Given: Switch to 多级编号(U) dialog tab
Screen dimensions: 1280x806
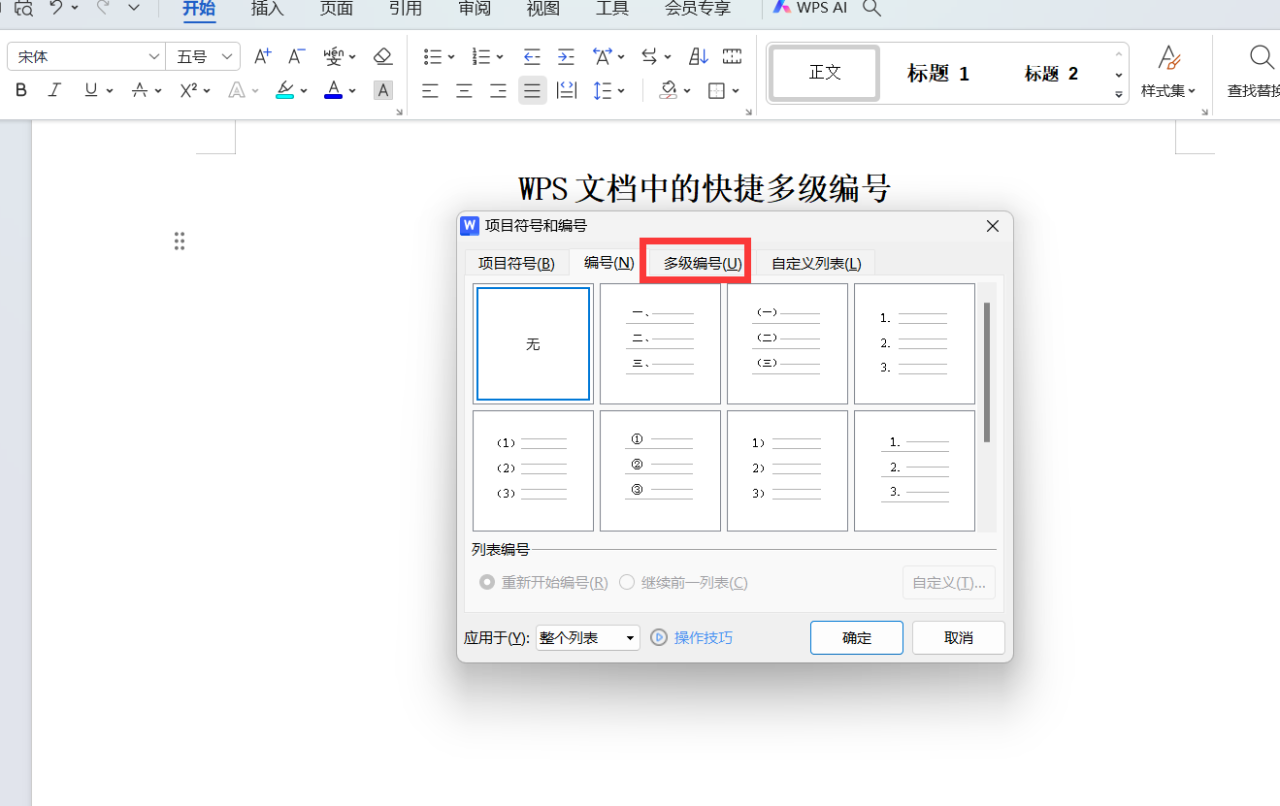Looking at the screenshot, I should pyautogui.click(x=702, y=263).
